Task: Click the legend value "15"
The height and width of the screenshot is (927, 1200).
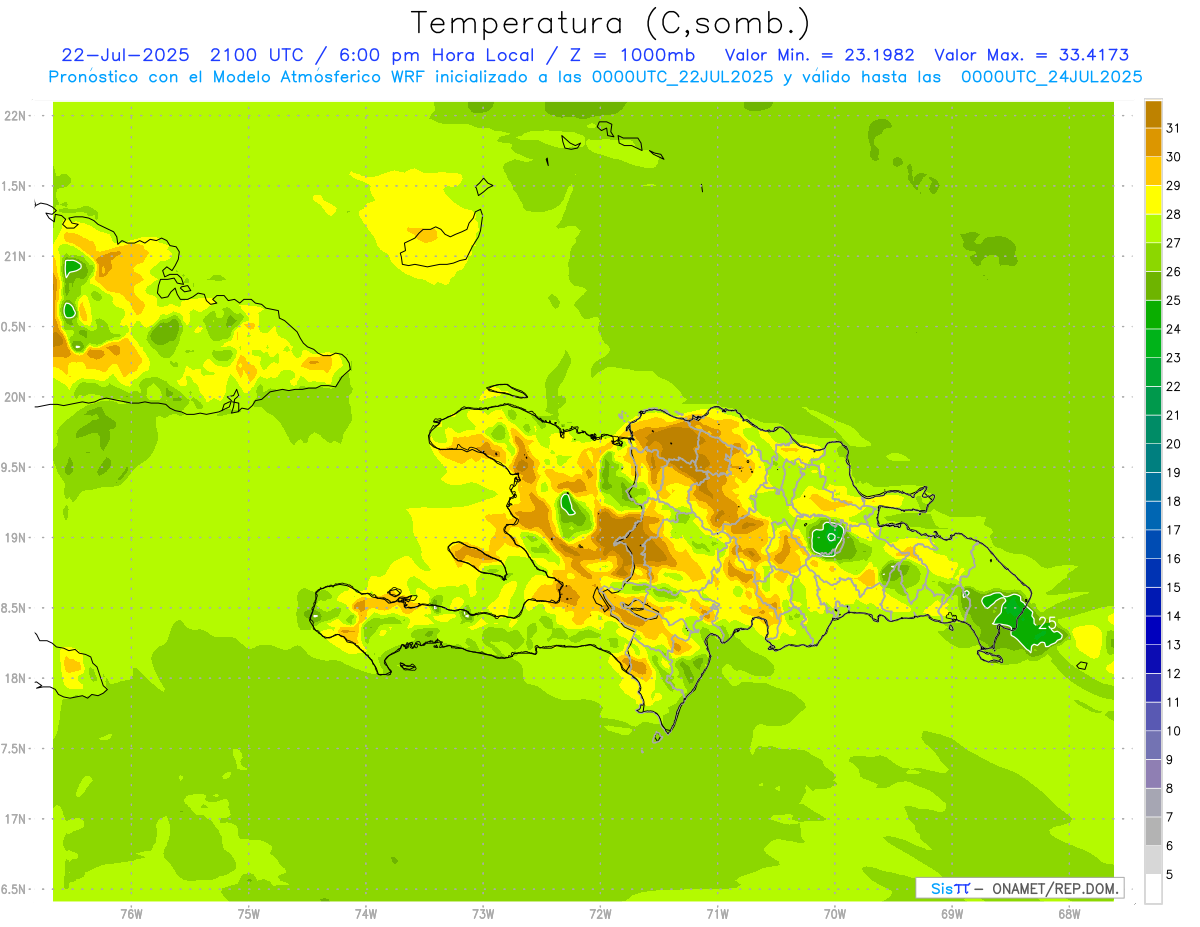Action: [1174, 587]
